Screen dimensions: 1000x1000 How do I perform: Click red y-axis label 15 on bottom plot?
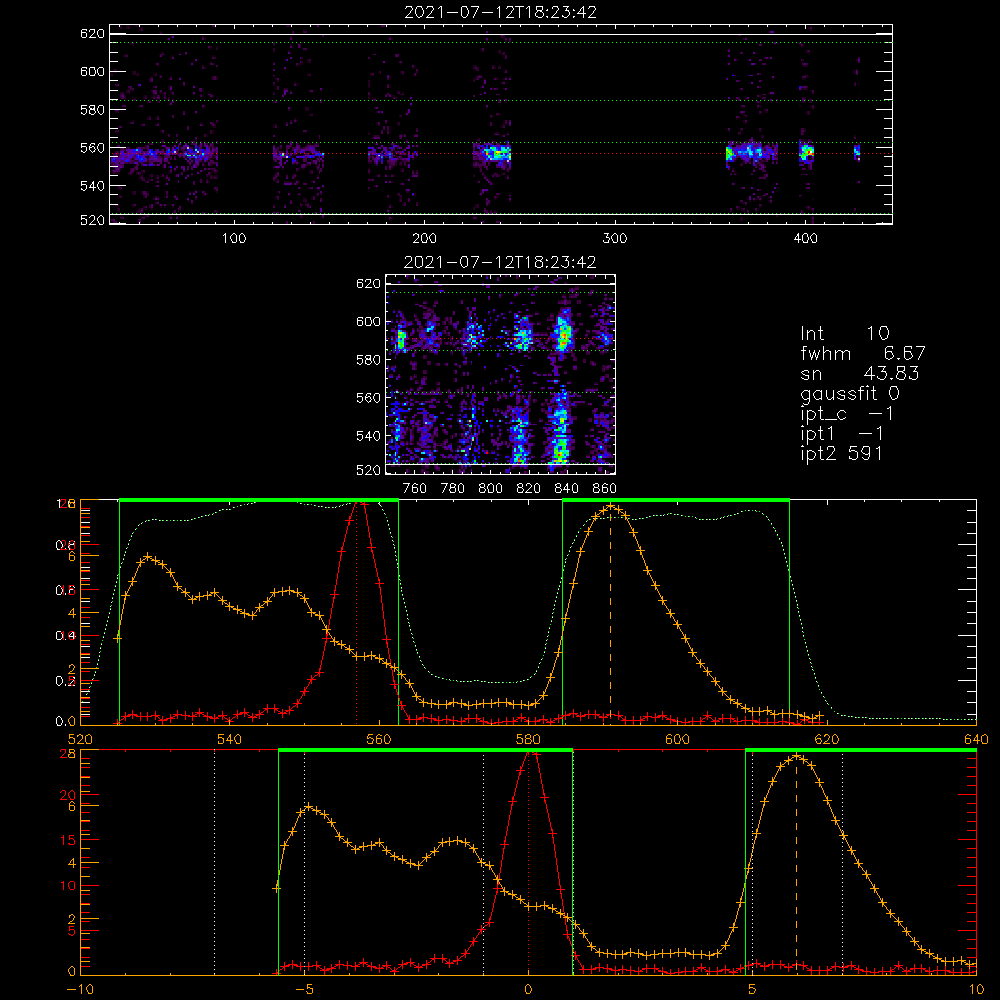pyautogui.click(x=68, y=840)
